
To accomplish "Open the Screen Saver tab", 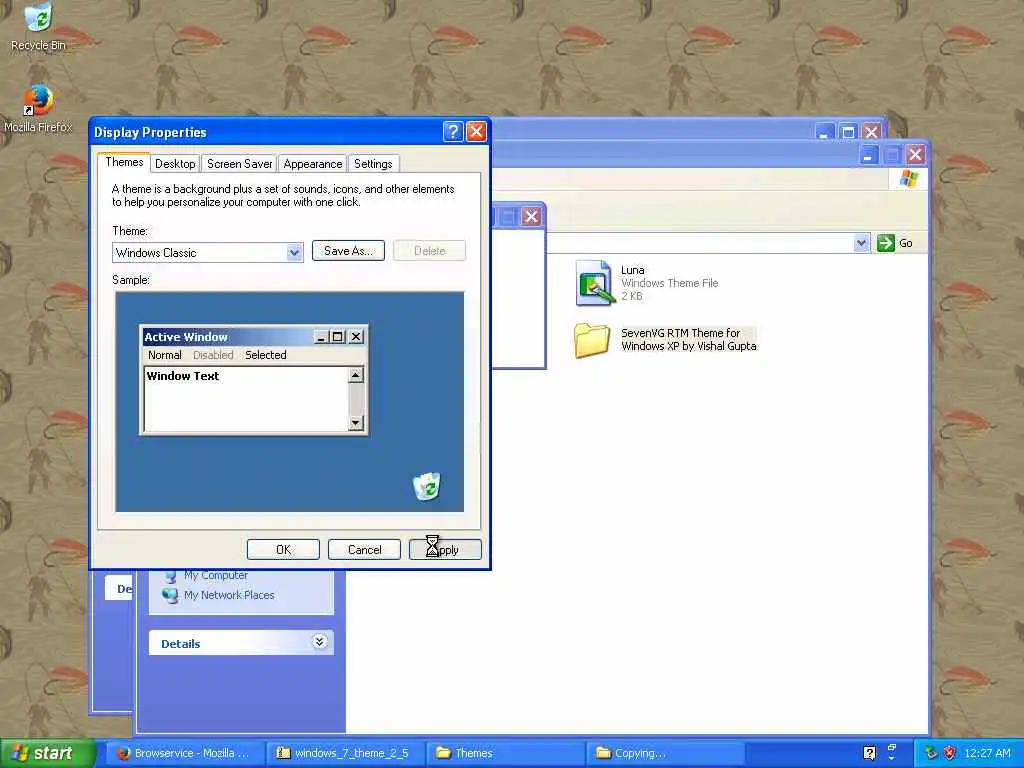I will pyautogui.click(x=240, y=164).
